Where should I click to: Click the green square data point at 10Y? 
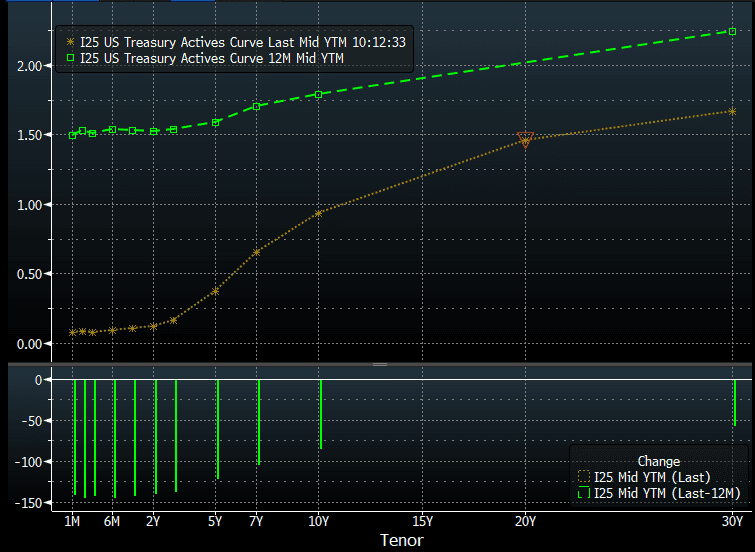[318, 94]
